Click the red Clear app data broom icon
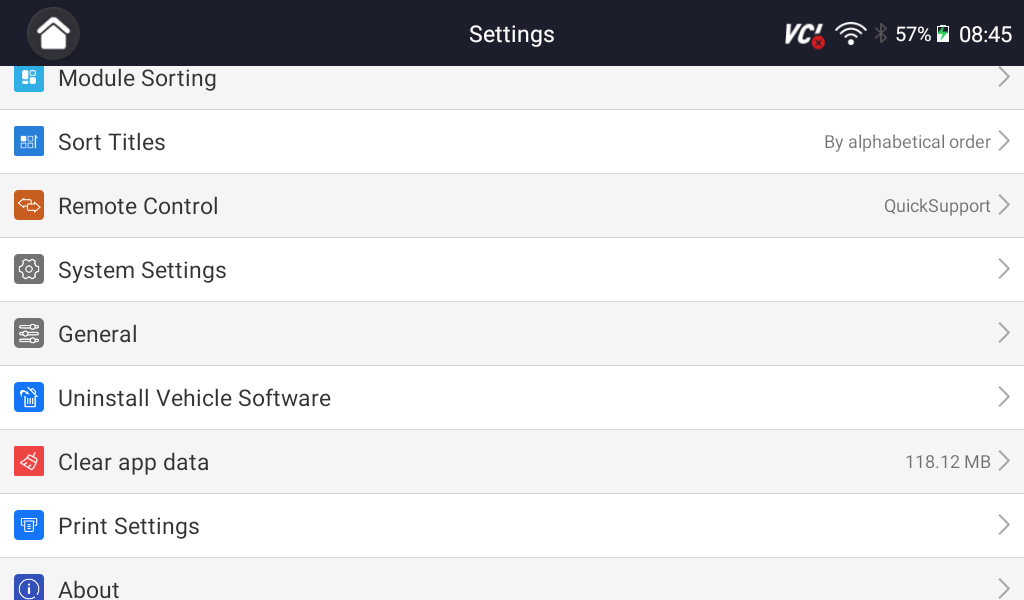1024x600 pixels. (x=29, y=462)
